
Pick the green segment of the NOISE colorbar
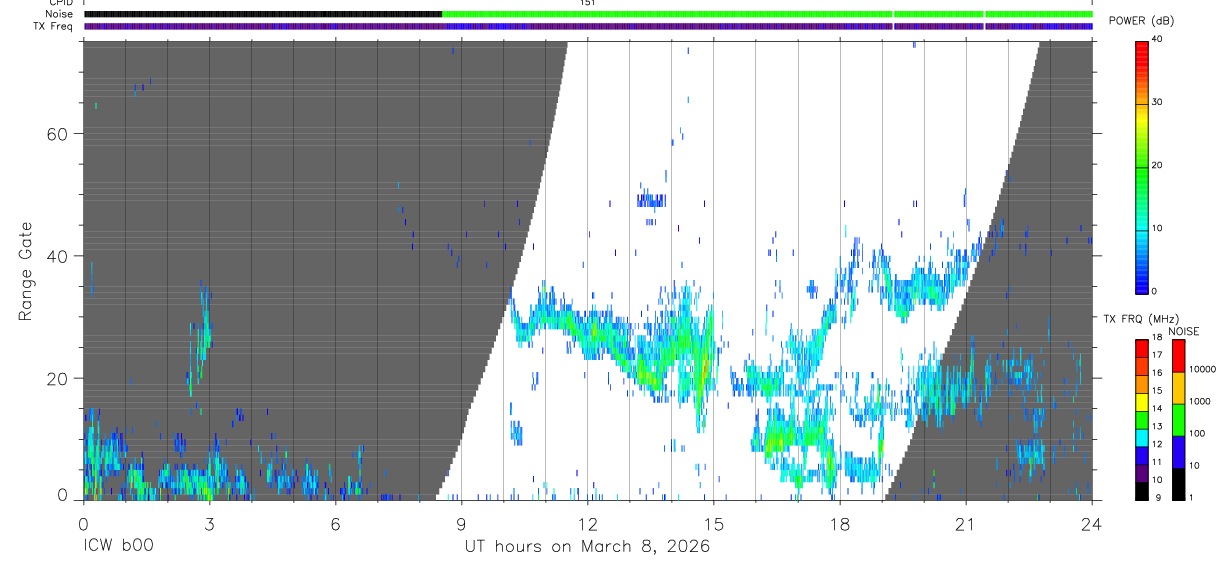tap(1178, 420)
